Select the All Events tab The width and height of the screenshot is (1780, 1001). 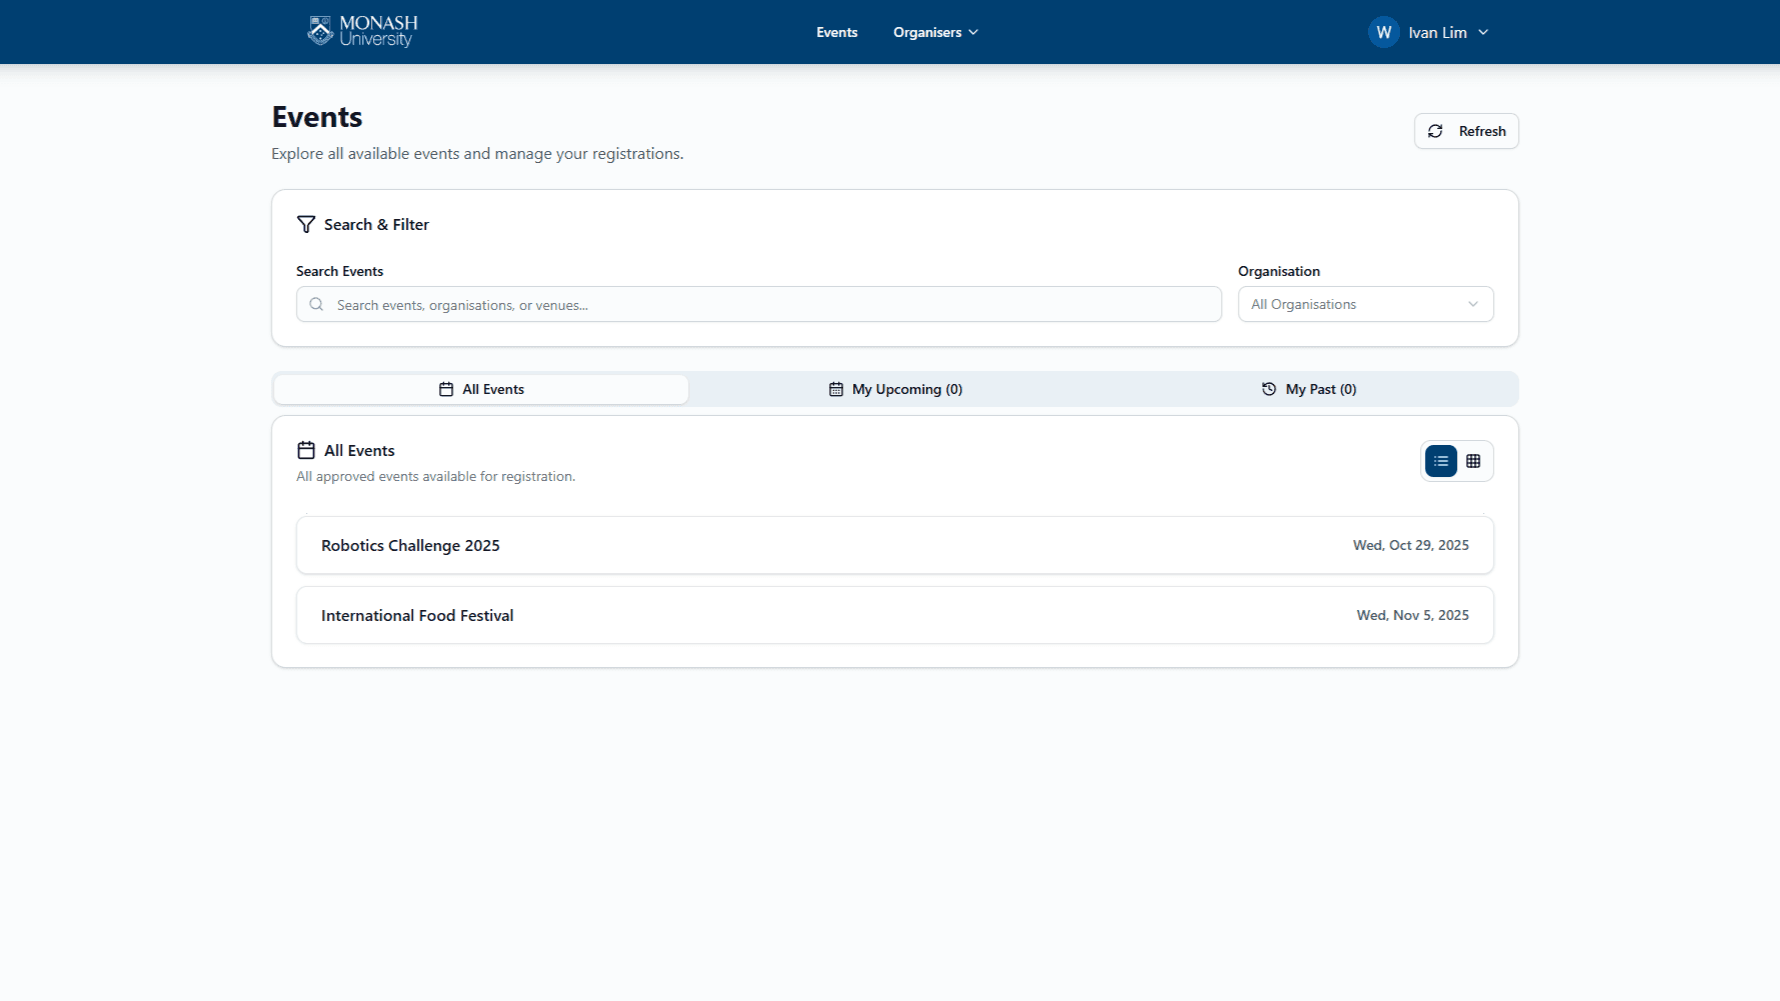click(x=481, y=389)
